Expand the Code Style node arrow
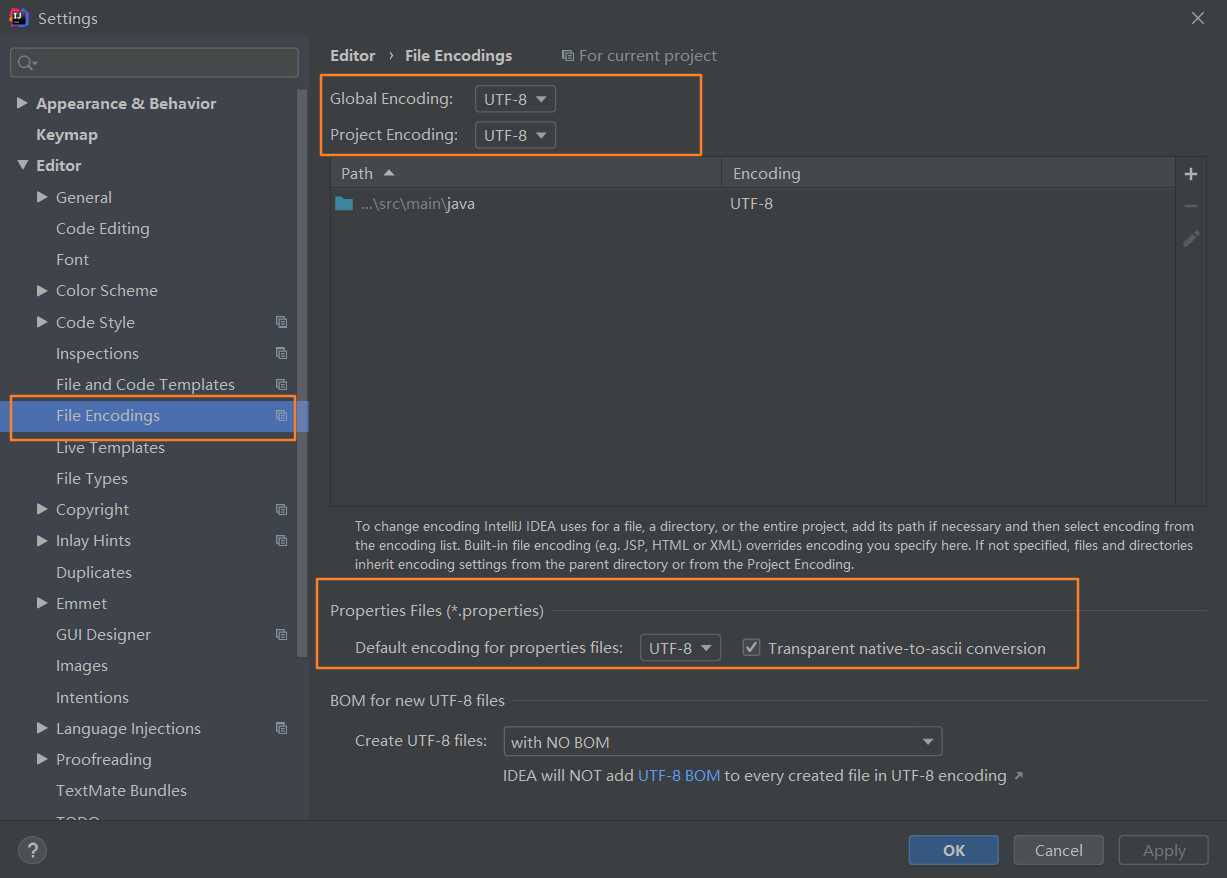 (42, 322)
